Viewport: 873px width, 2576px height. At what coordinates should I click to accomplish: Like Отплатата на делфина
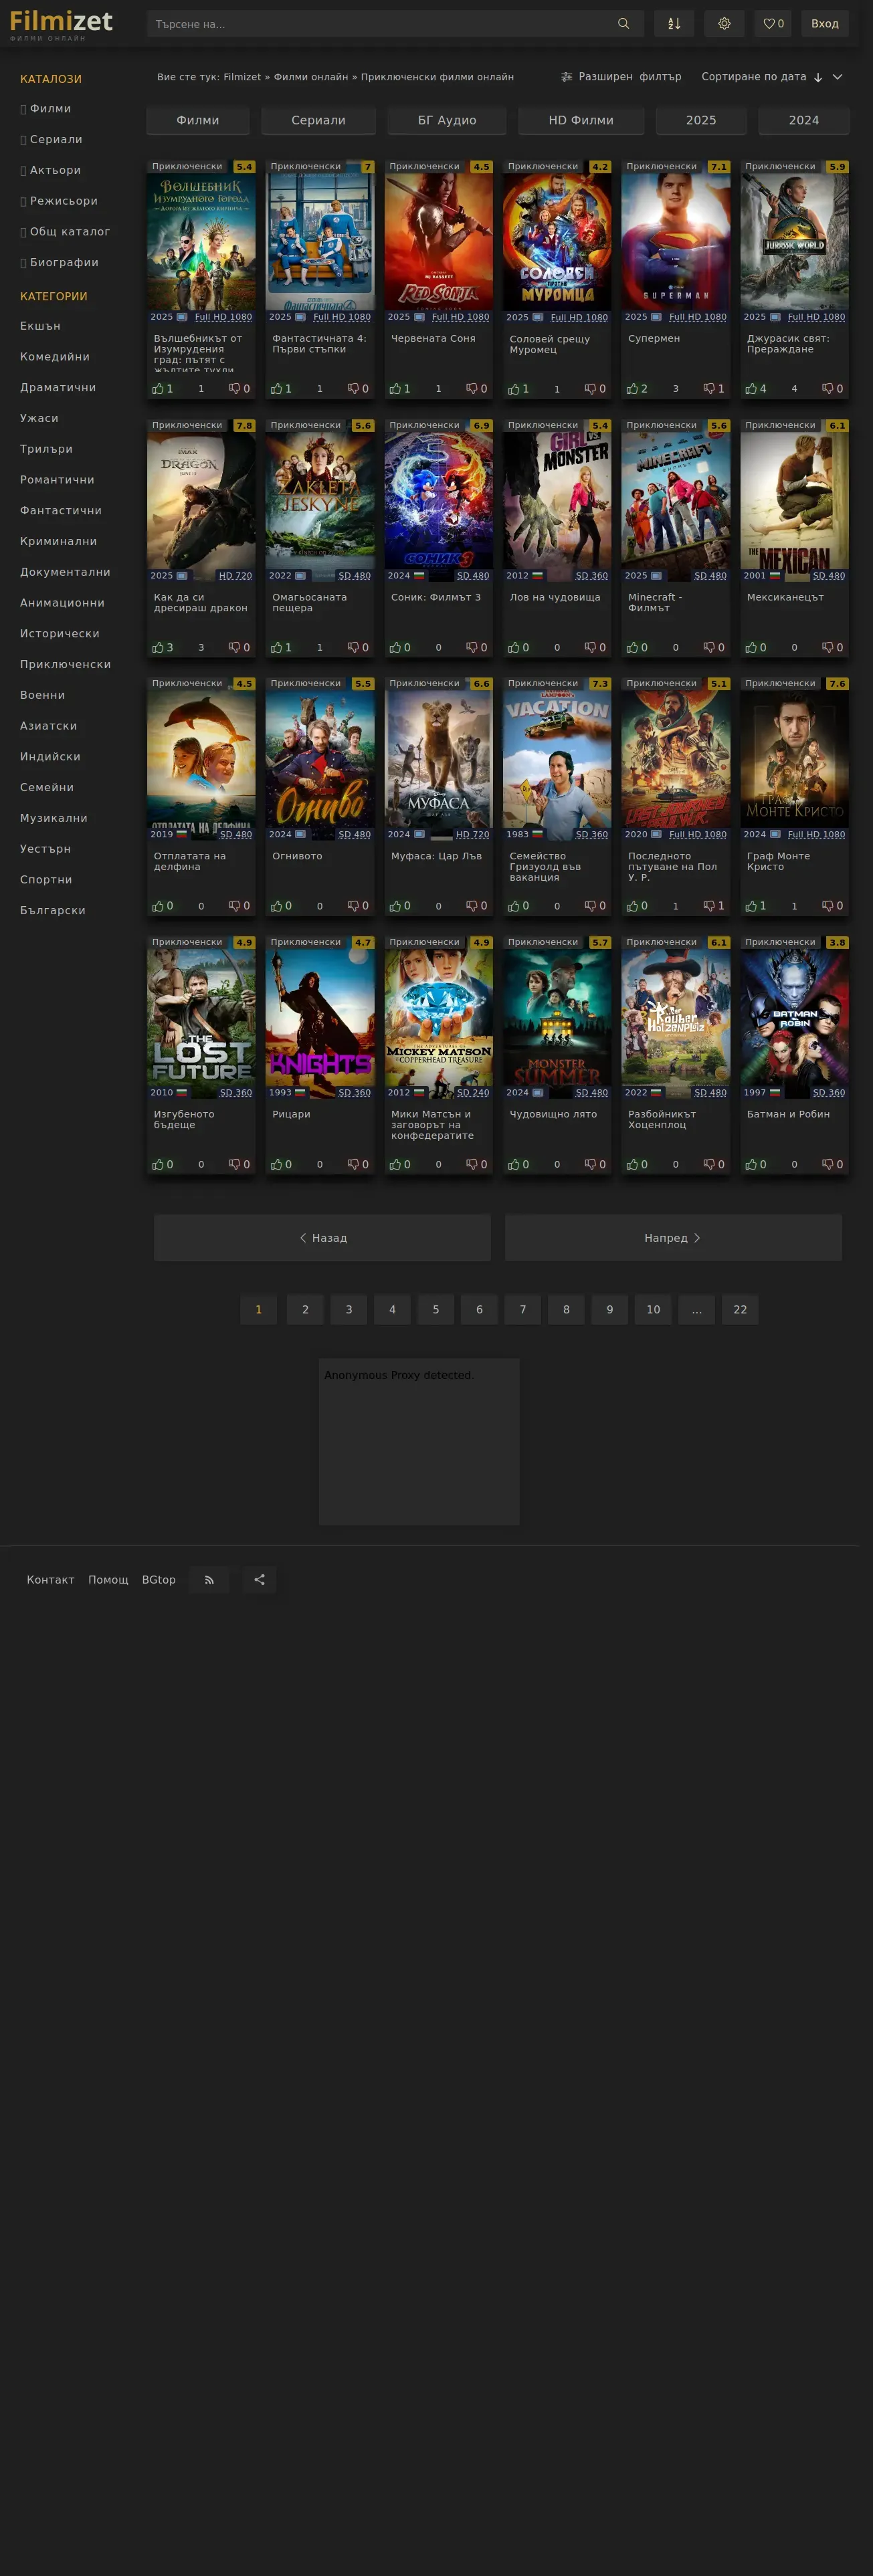(x=163, y=906)
